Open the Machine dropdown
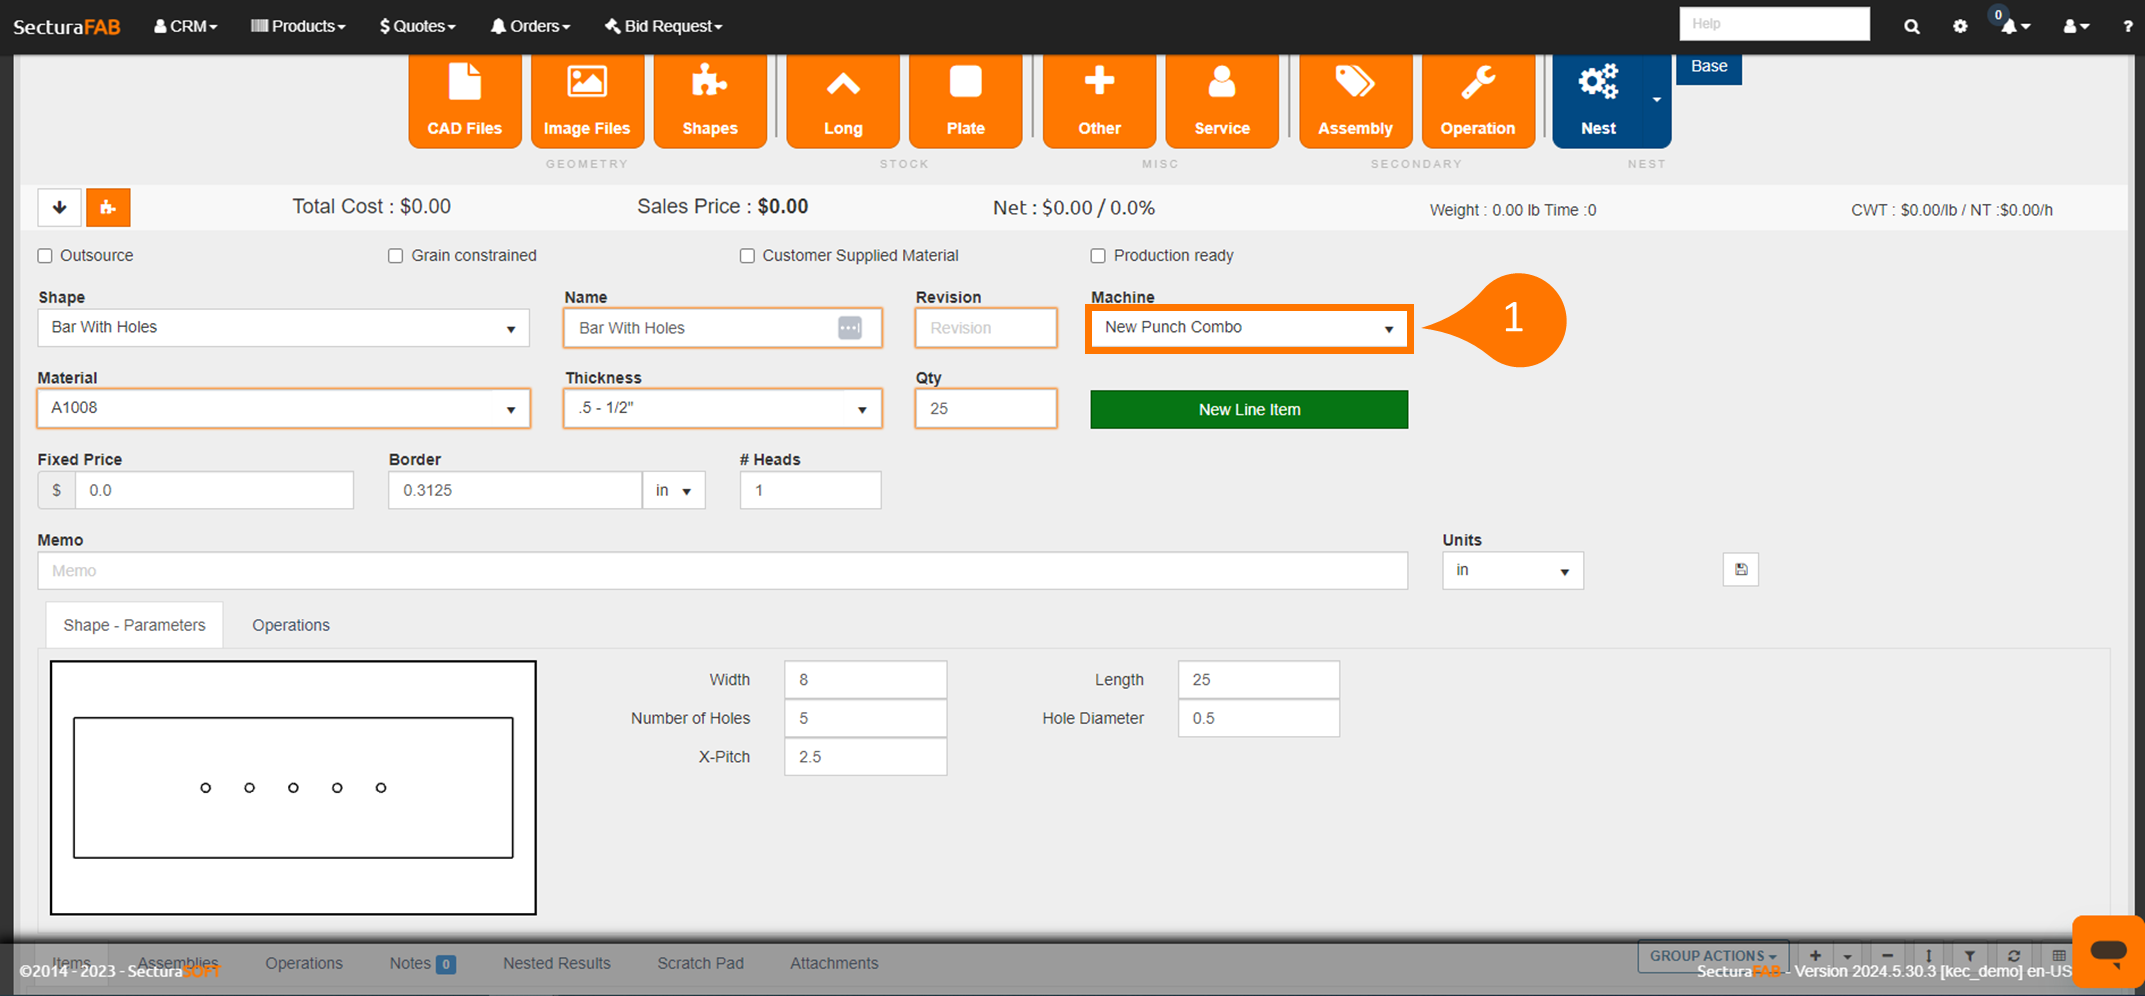The width and height of the screenshot is (2145, 996). pos(1248,328)
